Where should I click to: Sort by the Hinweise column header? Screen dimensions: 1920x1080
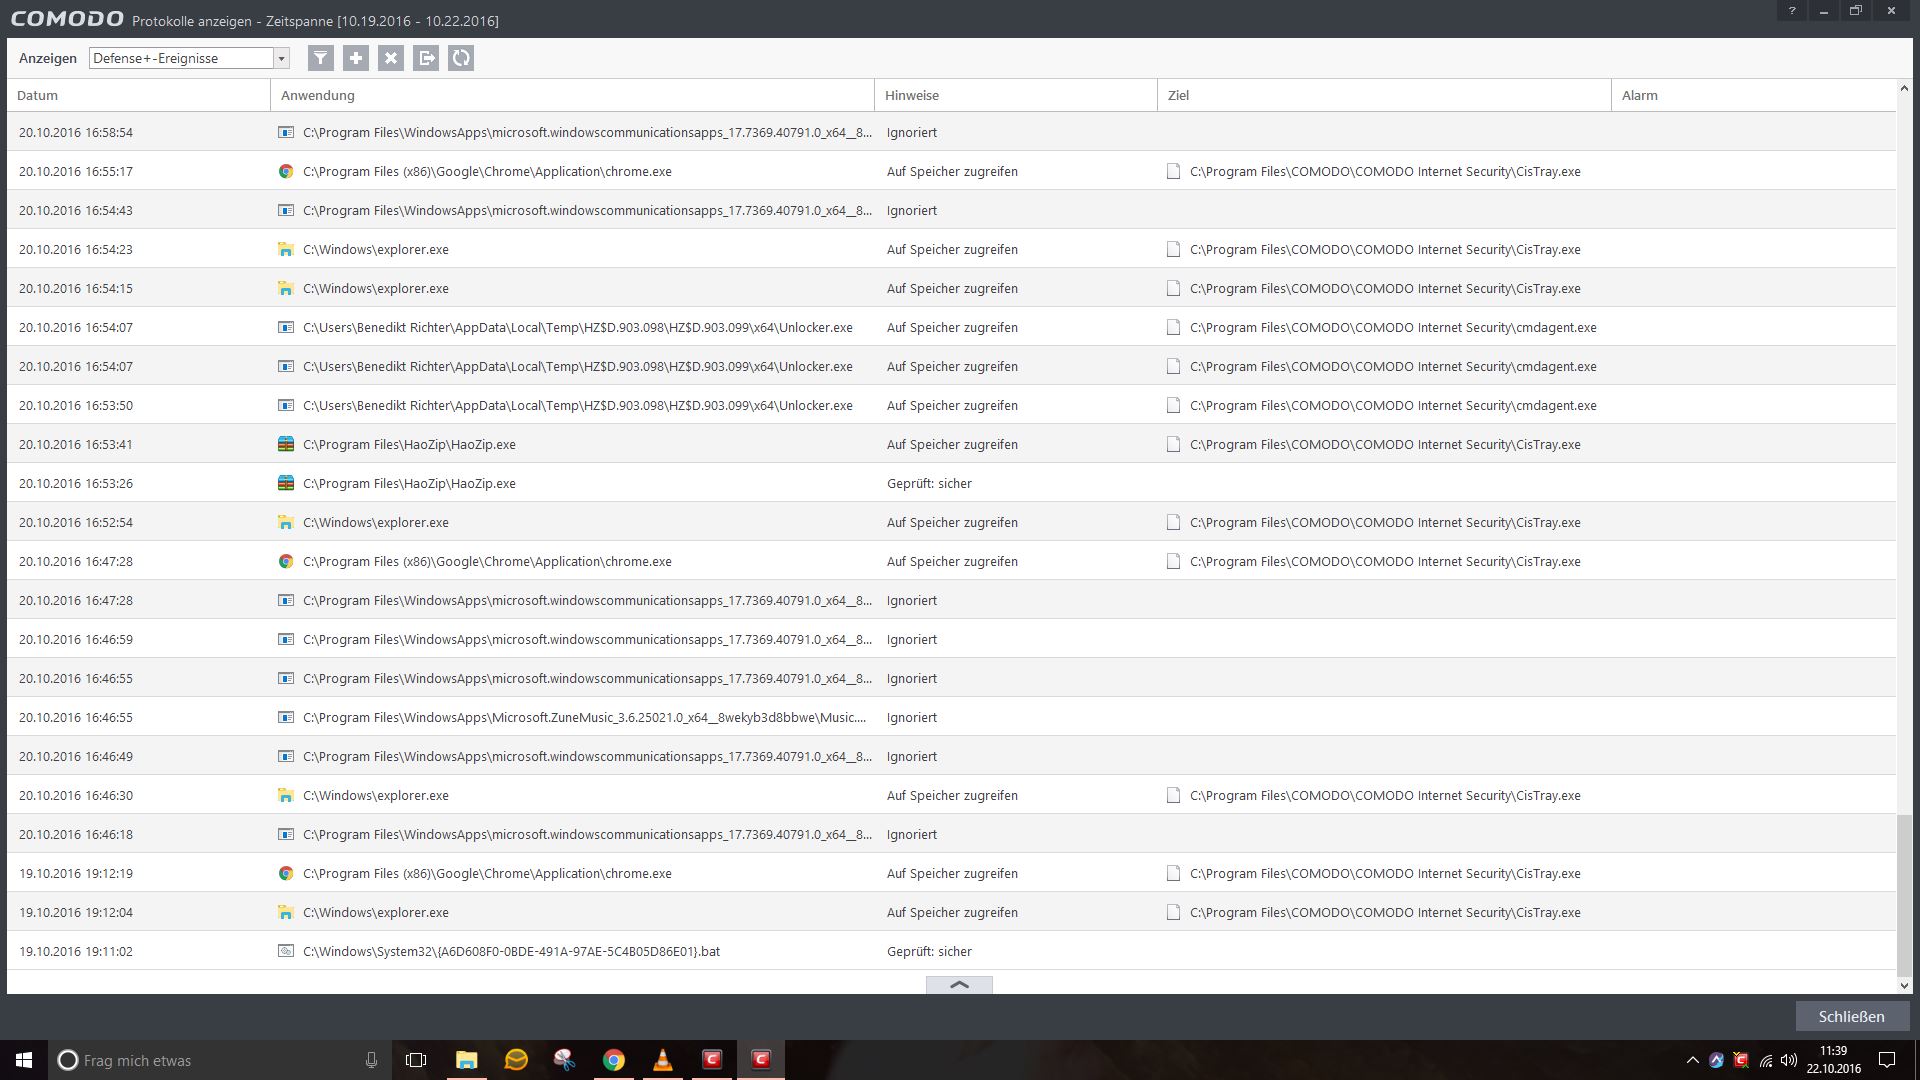coord(912,96)
